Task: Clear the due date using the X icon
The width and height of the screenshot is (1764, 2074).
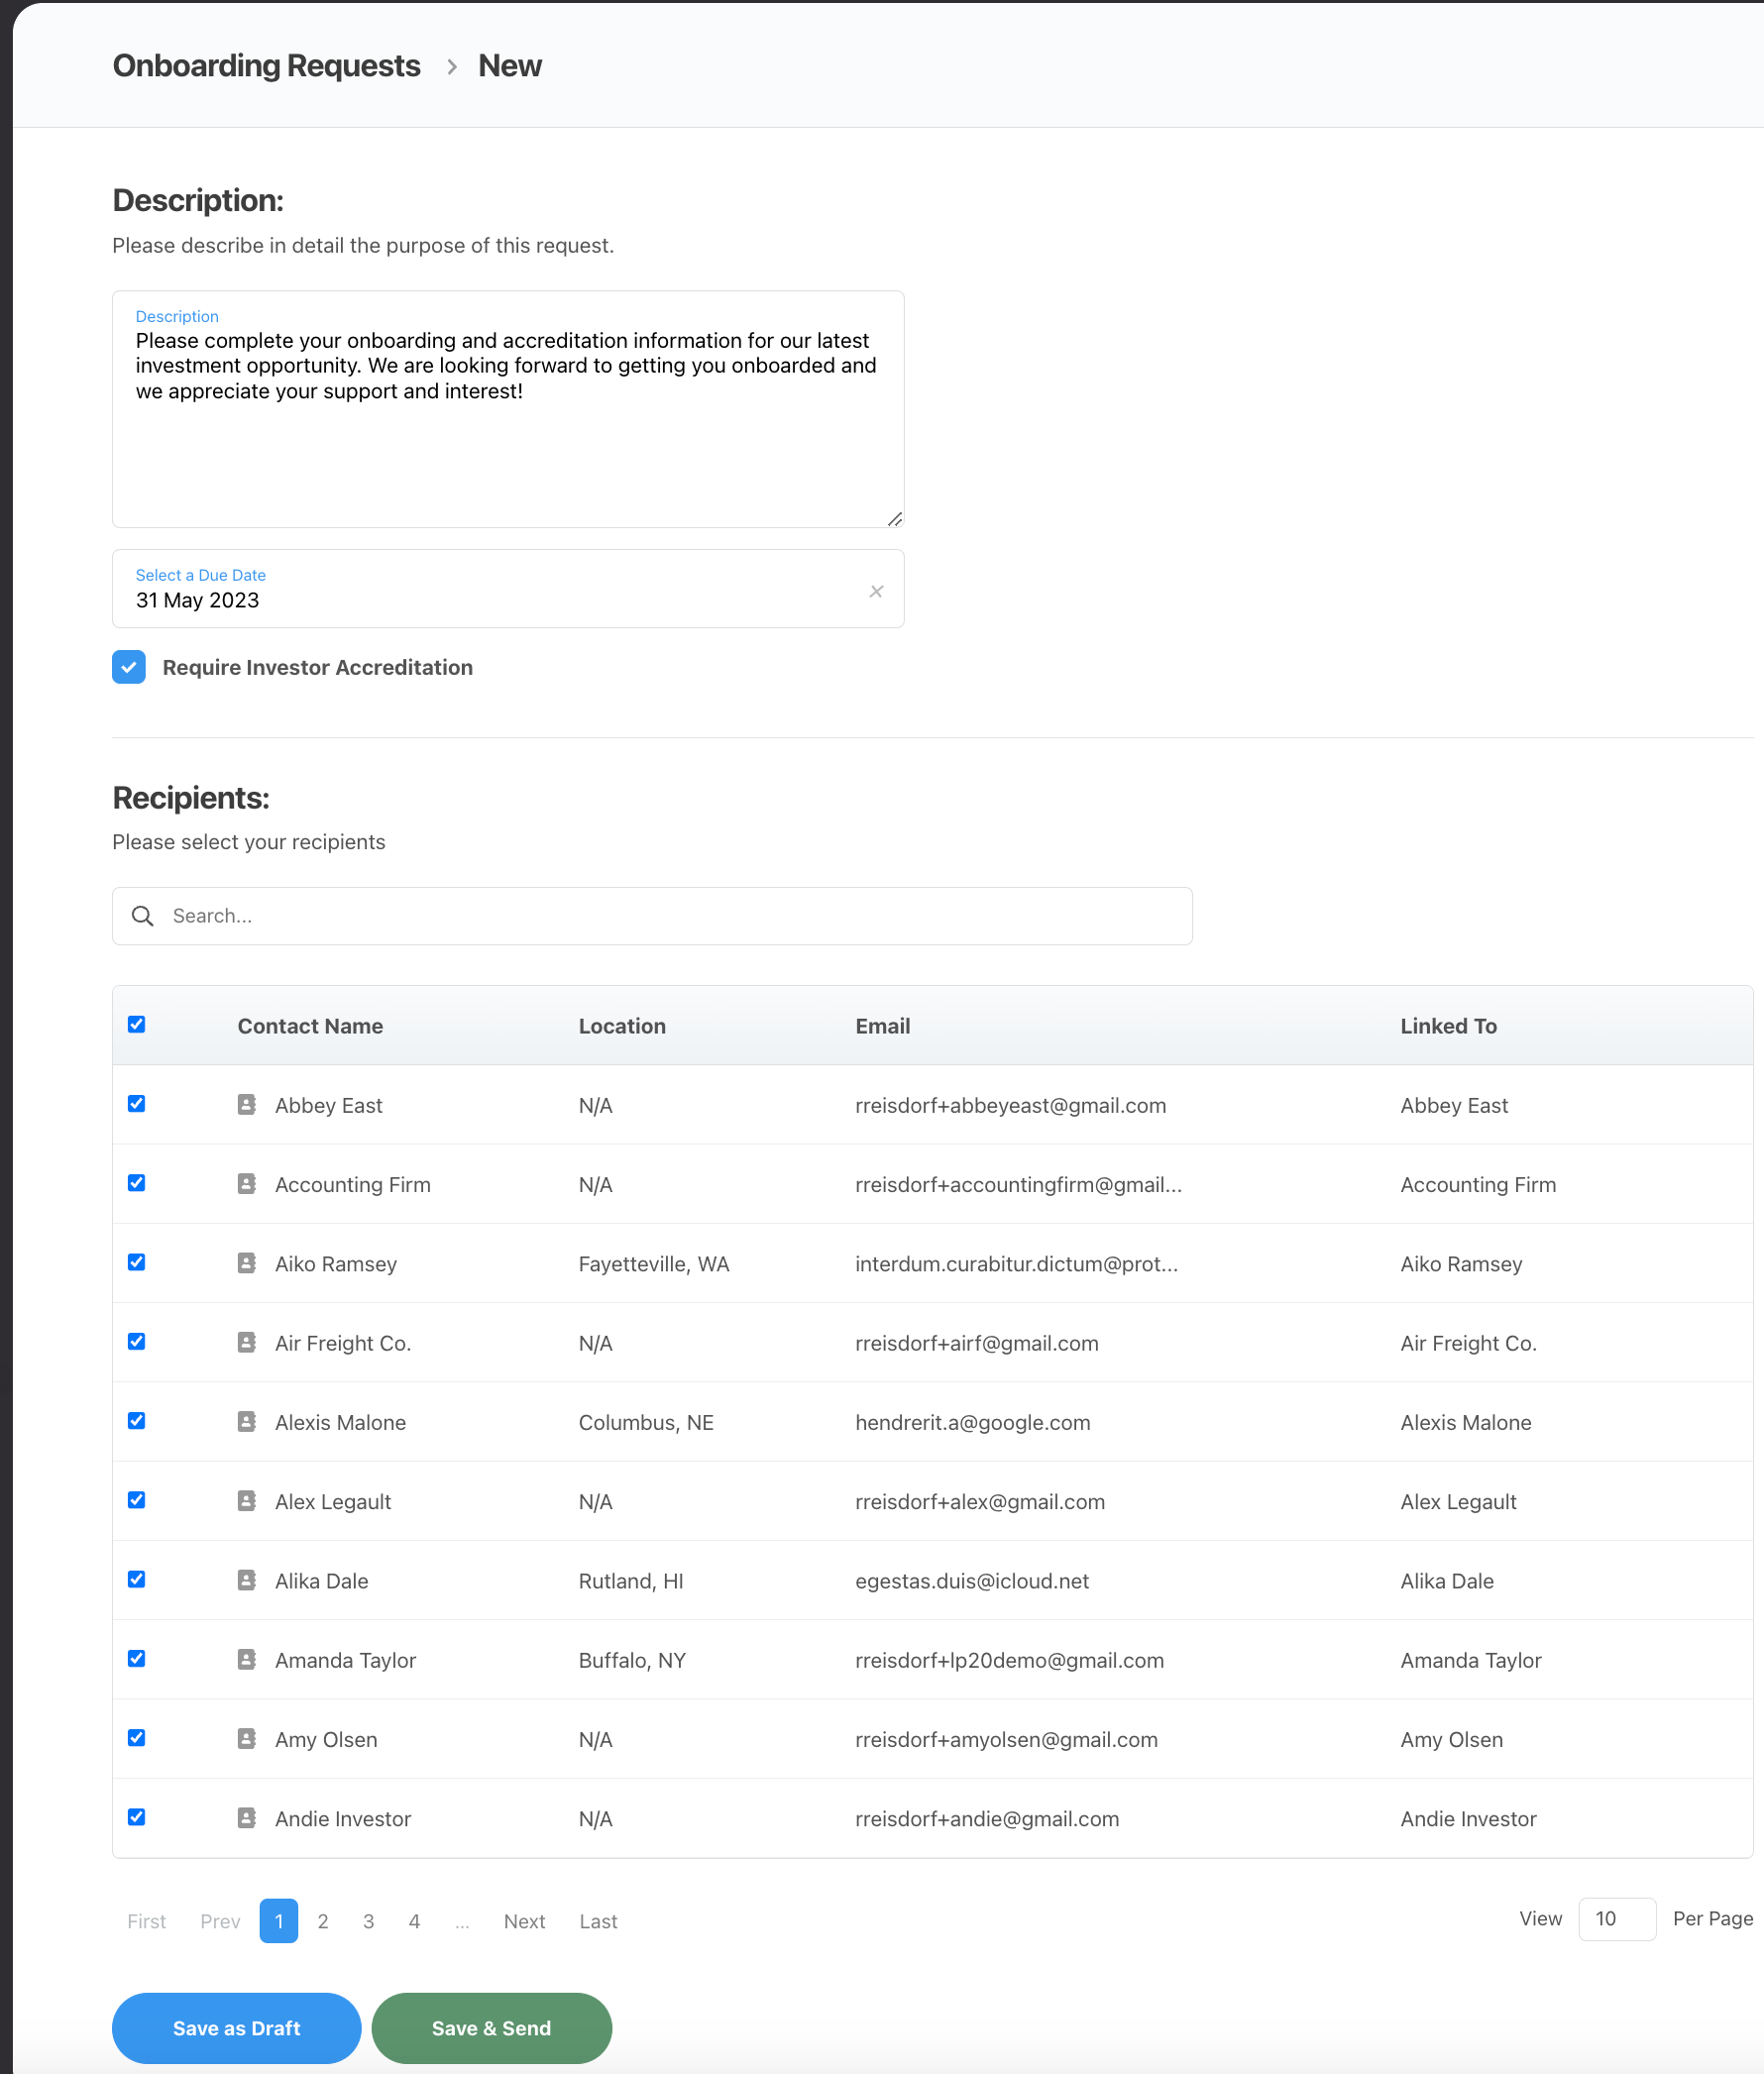Action: [x=876, y=590]
